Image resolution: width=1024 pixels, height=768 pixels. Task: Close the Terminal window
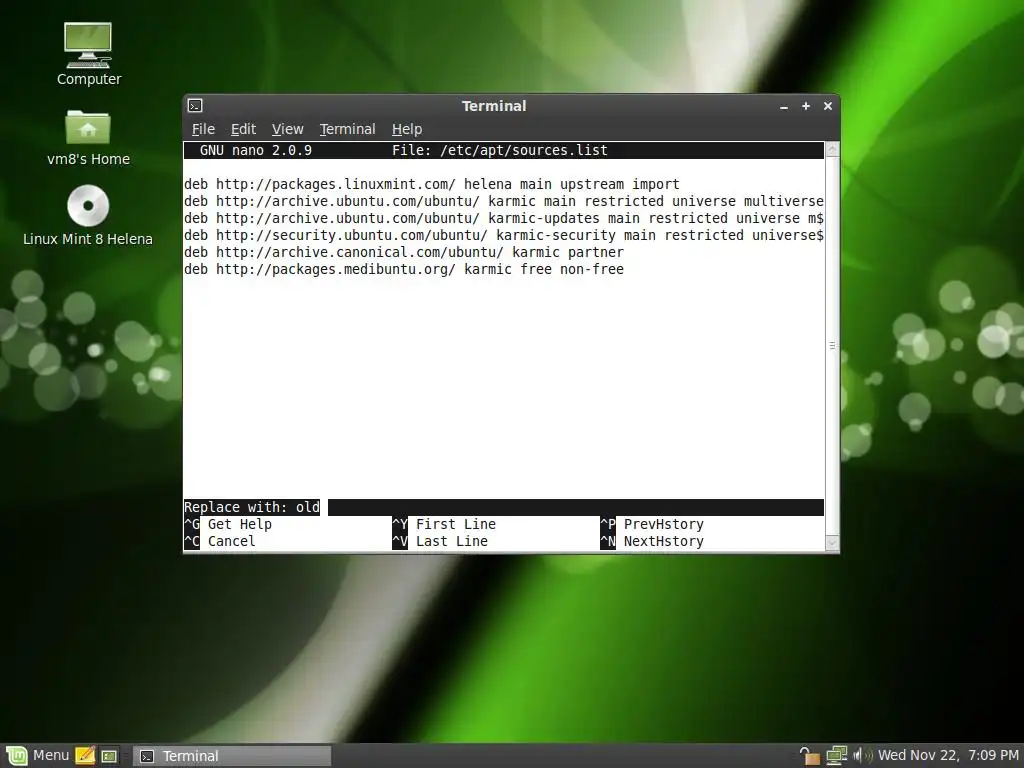tap(827, 106)
